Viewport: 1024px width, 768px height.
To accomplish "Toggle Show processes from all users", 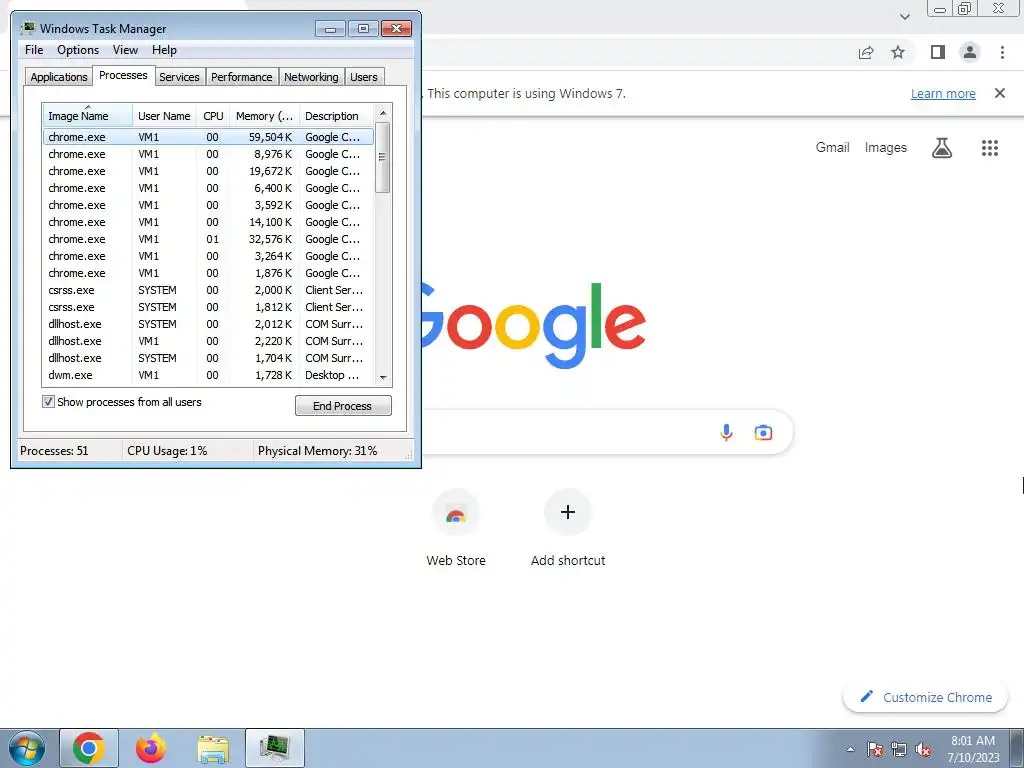I will pos(48,402).
